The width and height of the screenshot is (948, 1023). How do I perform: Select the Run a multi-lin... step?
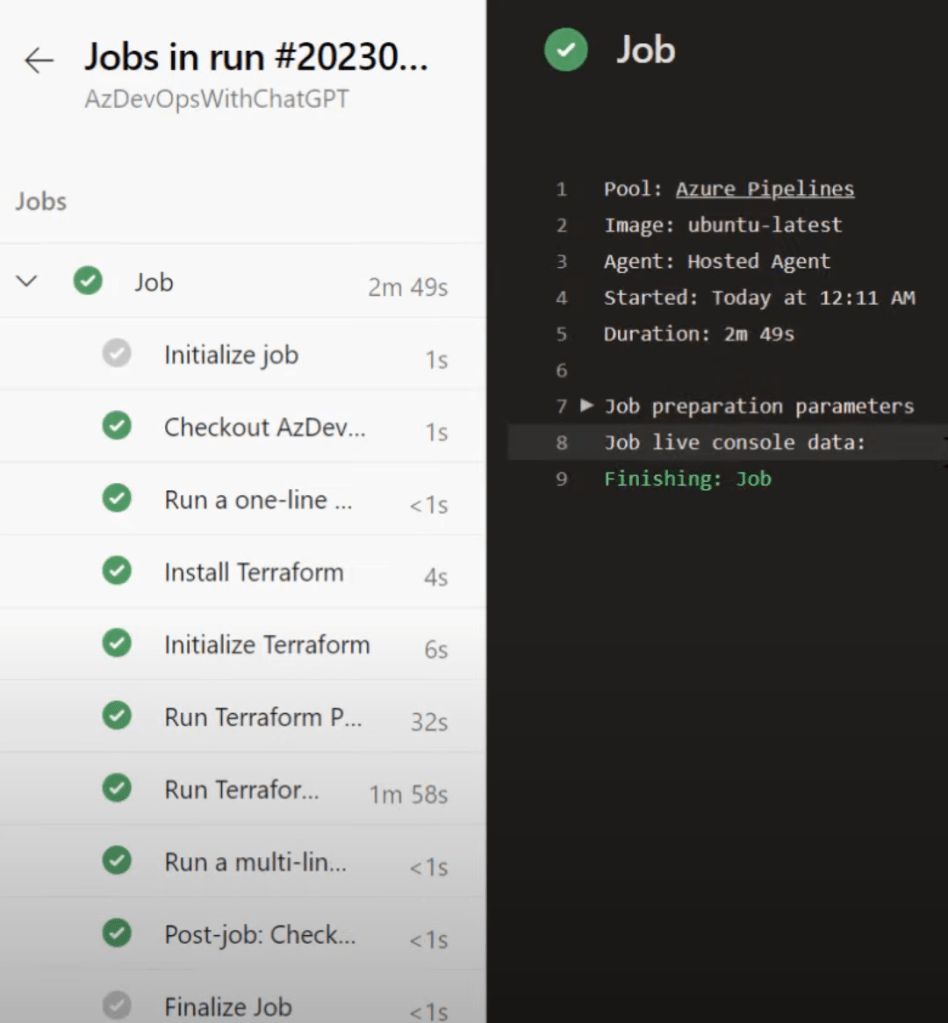pyautogui.click(x=255, y=861)
